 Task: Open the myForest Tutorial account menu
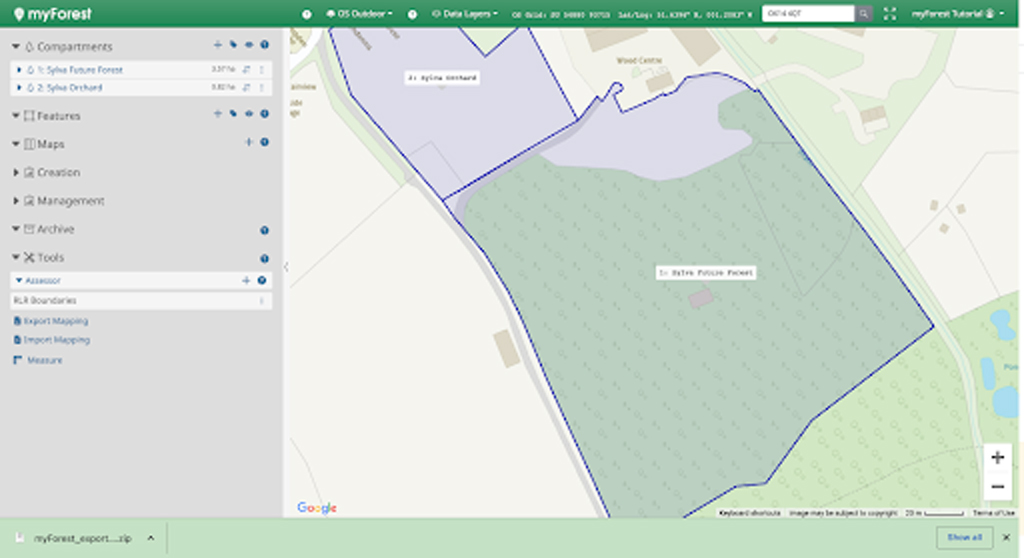pos(957,14)
